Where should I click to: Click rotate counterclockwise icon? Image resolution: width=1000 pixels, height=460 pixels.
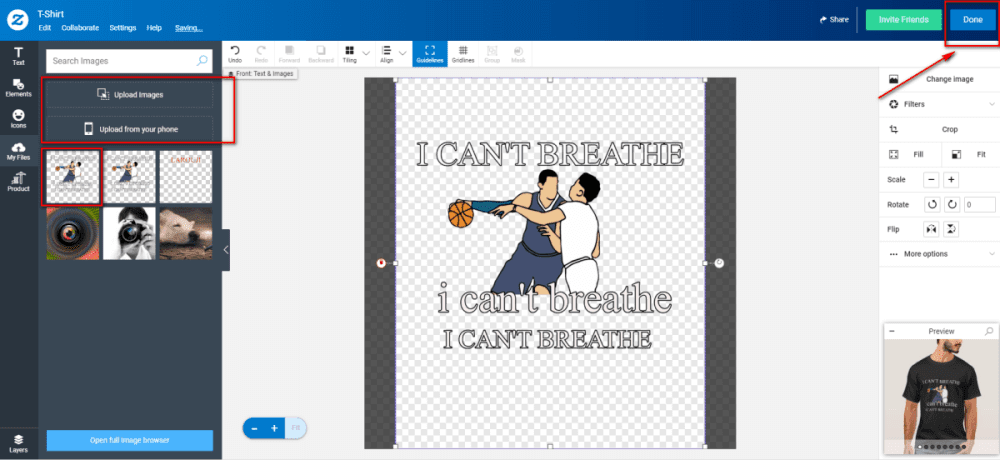coord(931,204)
